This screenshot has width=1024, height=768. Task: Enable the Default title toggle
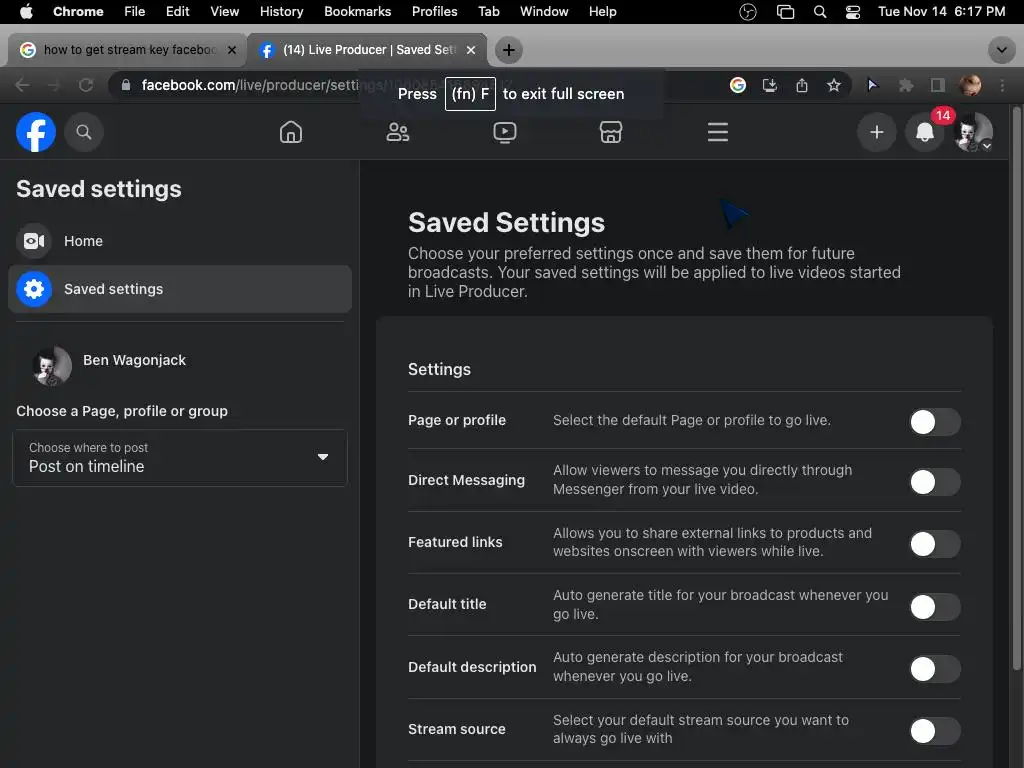pos(934,606)
